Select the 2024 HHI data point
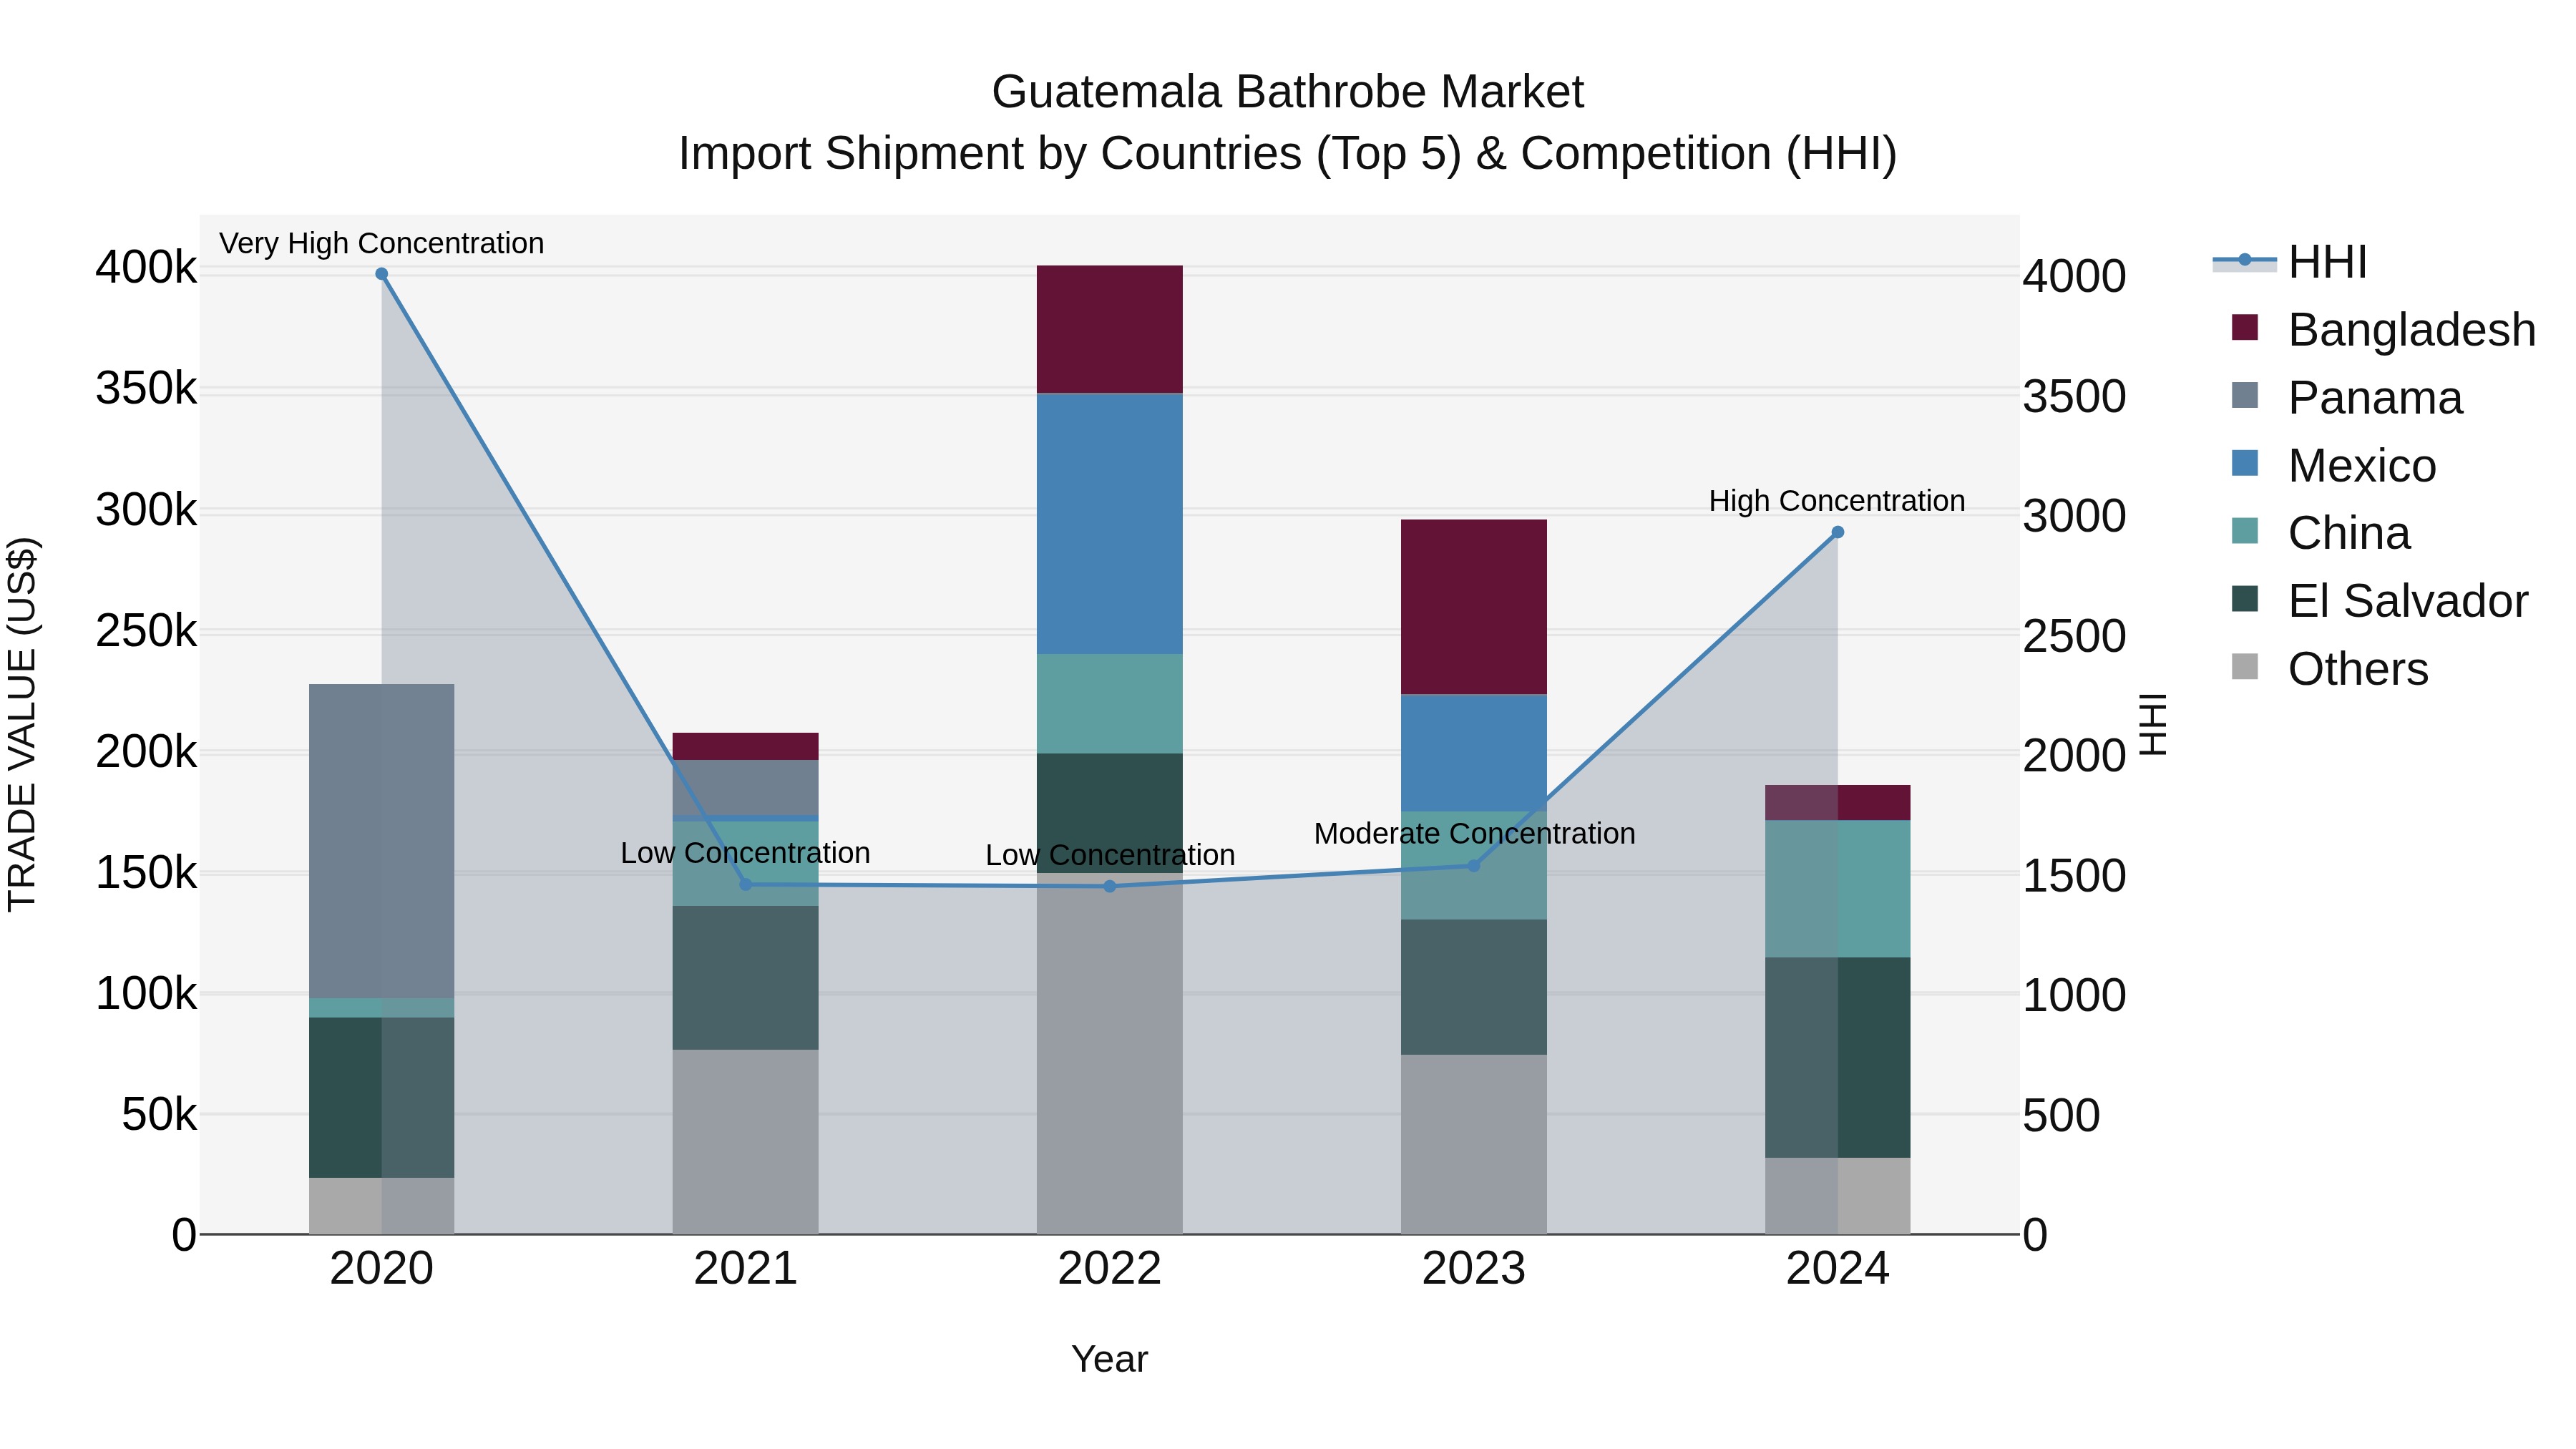The width and height of the screenshot is (2576, 1449). click(x=1837, y=532)
